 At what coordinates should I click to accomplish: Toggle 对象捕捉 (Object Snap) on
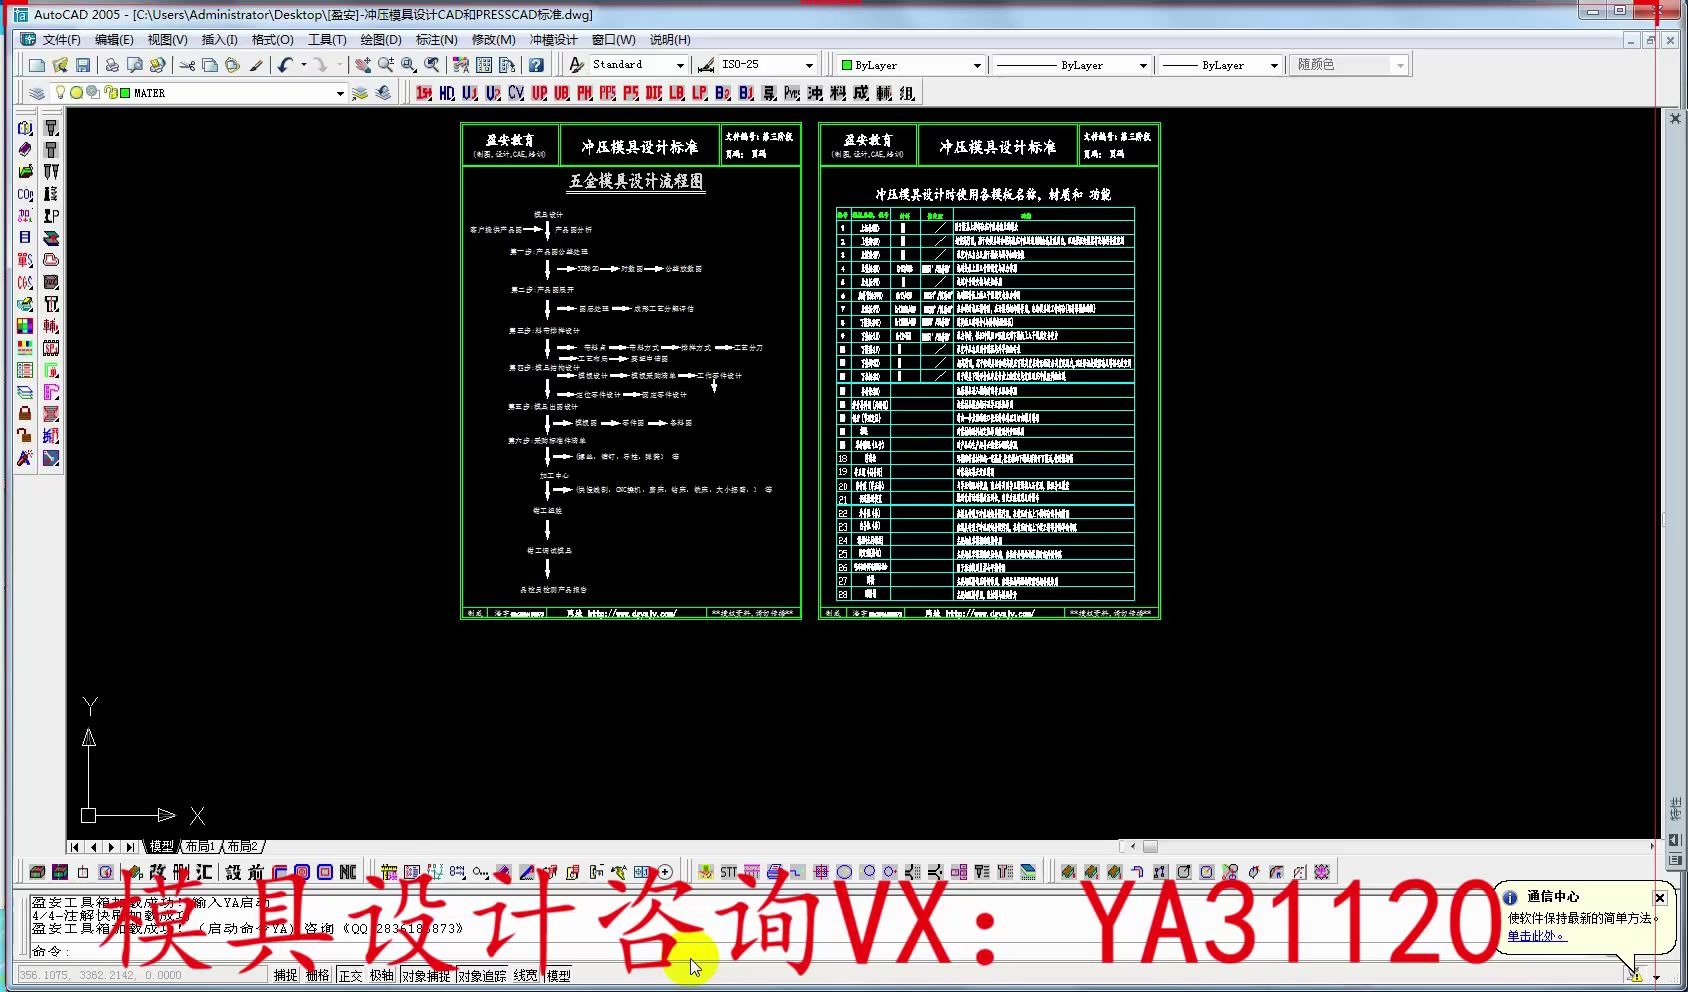coord(424,975)
